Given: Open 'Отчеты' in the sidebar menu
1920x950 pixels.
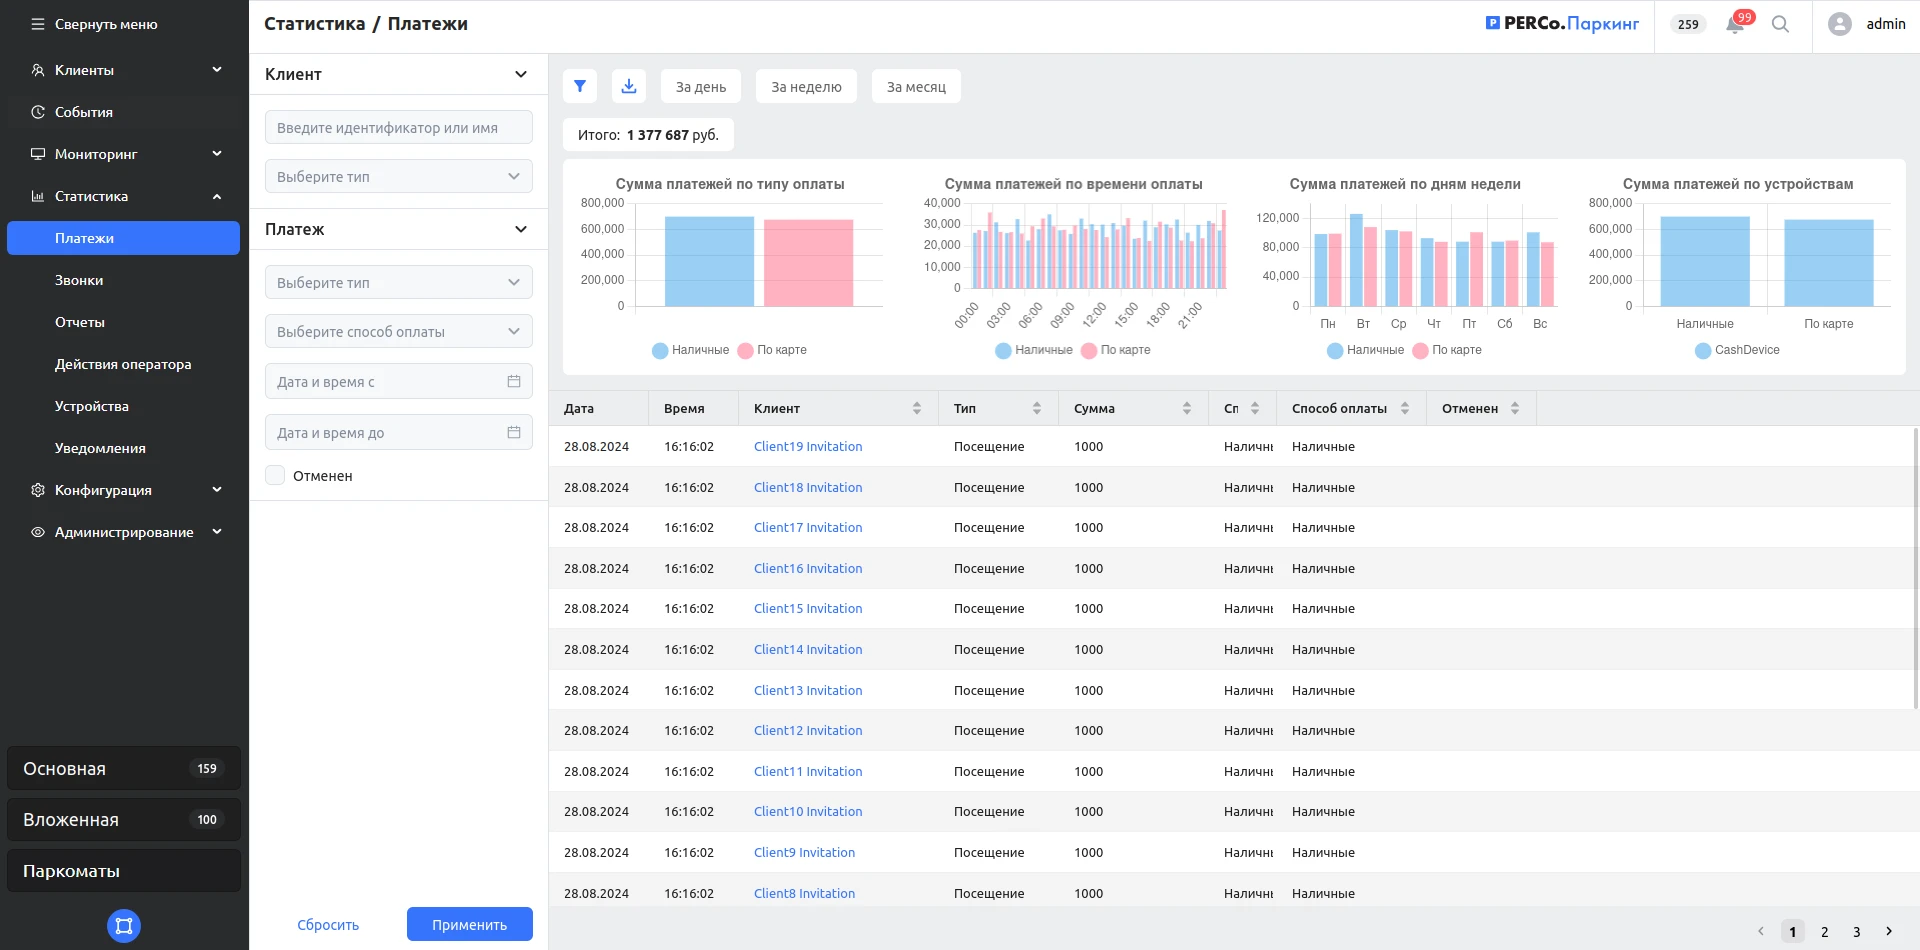Looking at the screenshot, I should pos(80,322).
